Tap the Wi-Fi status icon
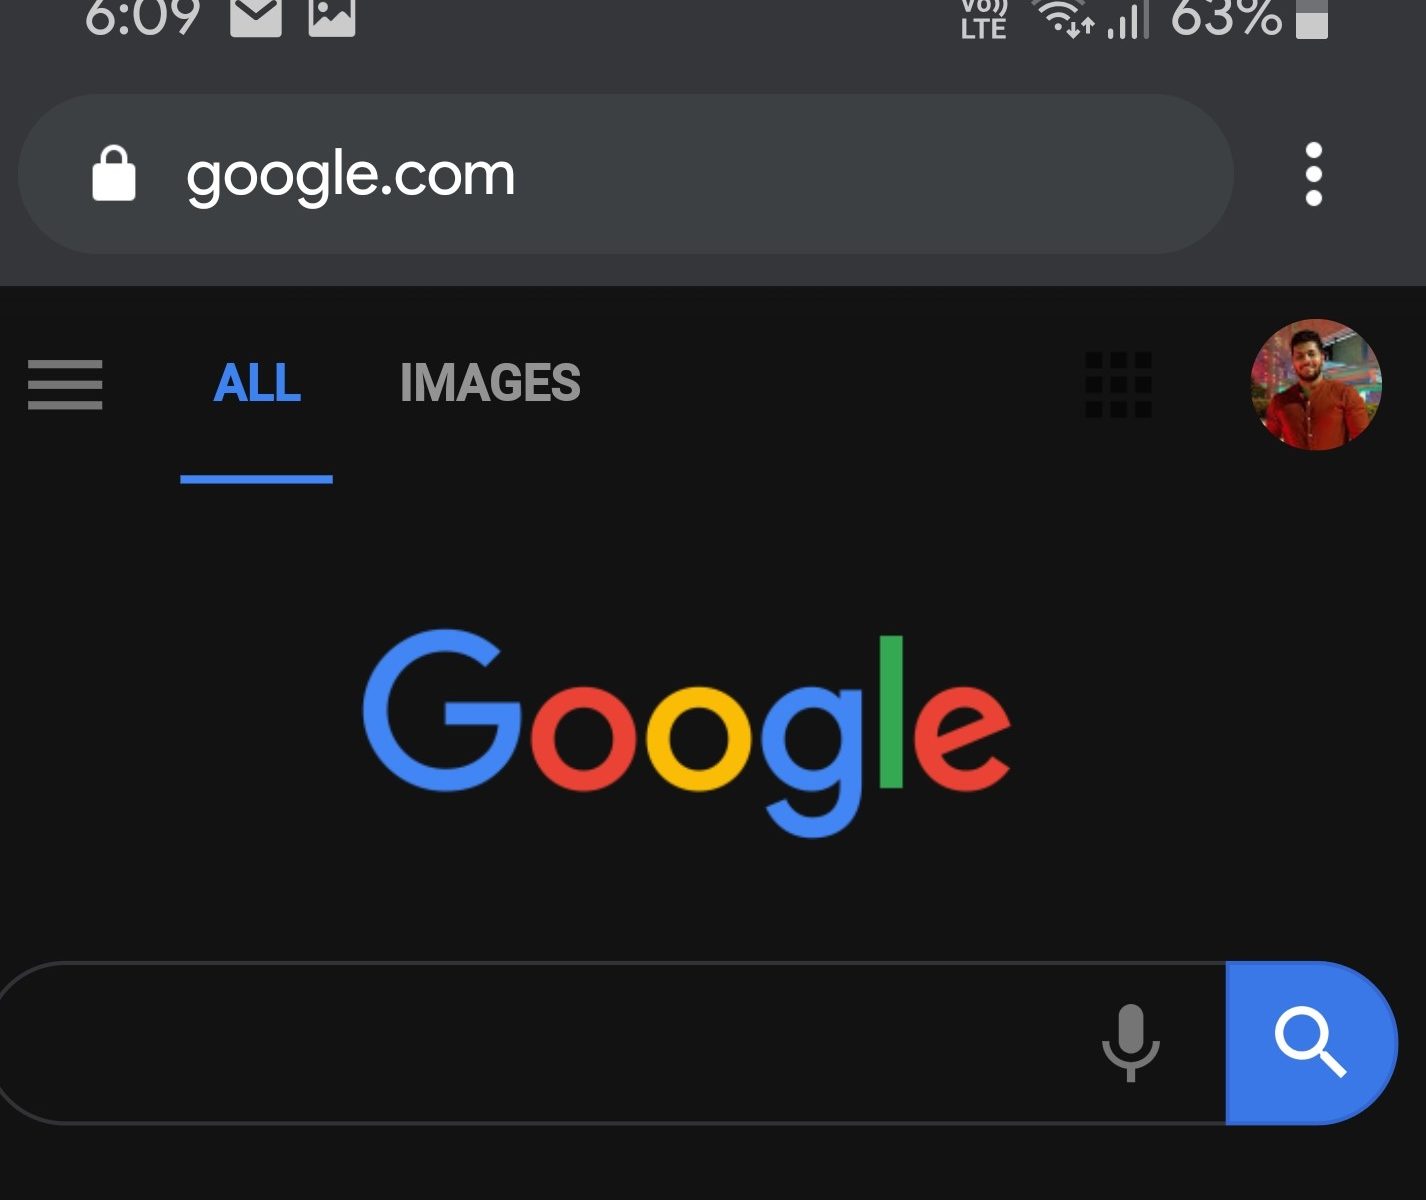 point(1064,18)
